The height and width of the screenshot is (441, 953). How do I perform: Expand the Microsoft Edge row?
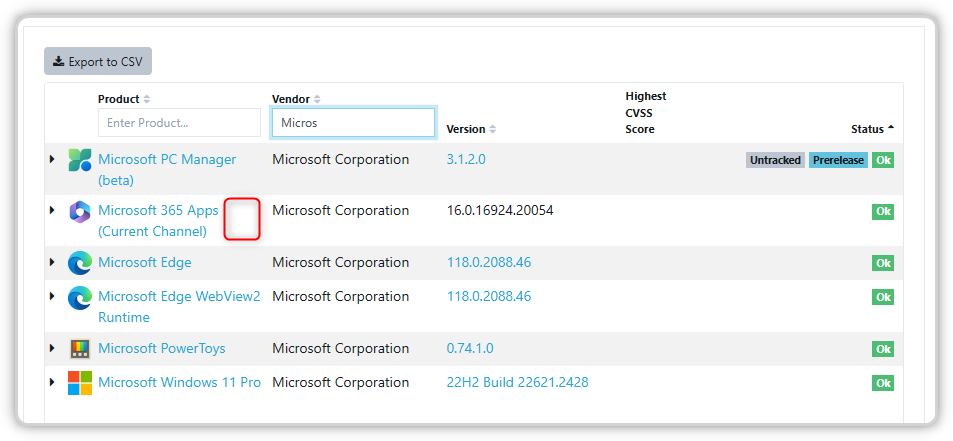tap(52, 262)
